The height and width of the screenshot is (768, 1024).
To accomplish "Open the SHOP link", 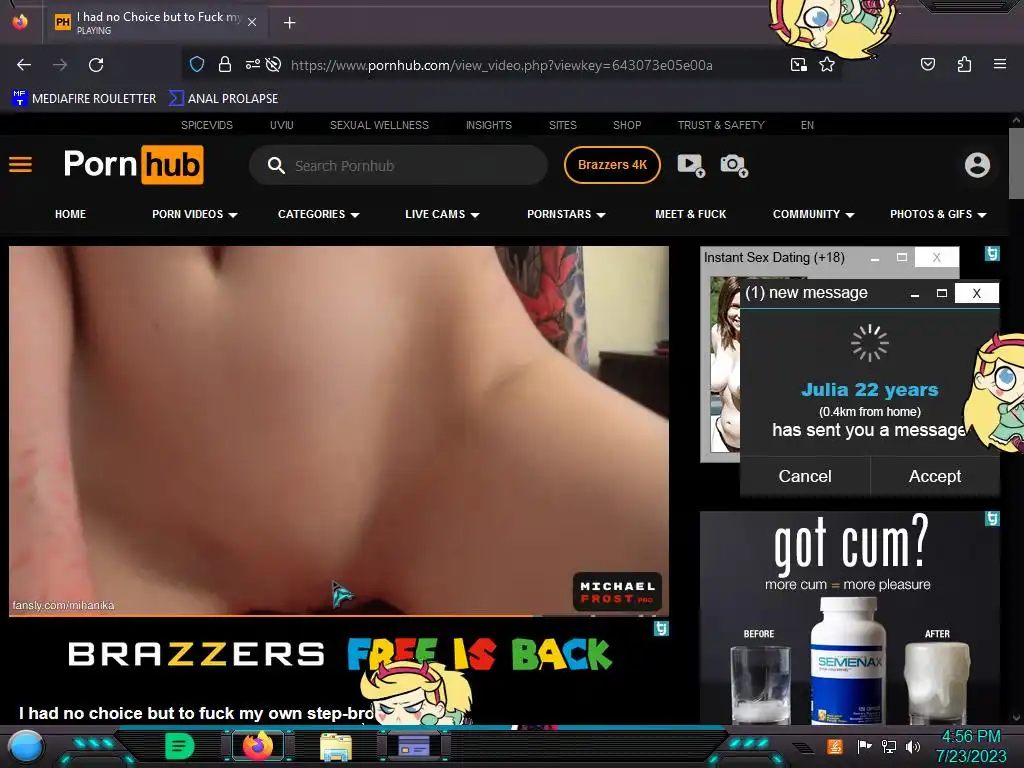I will click(627, 125).
